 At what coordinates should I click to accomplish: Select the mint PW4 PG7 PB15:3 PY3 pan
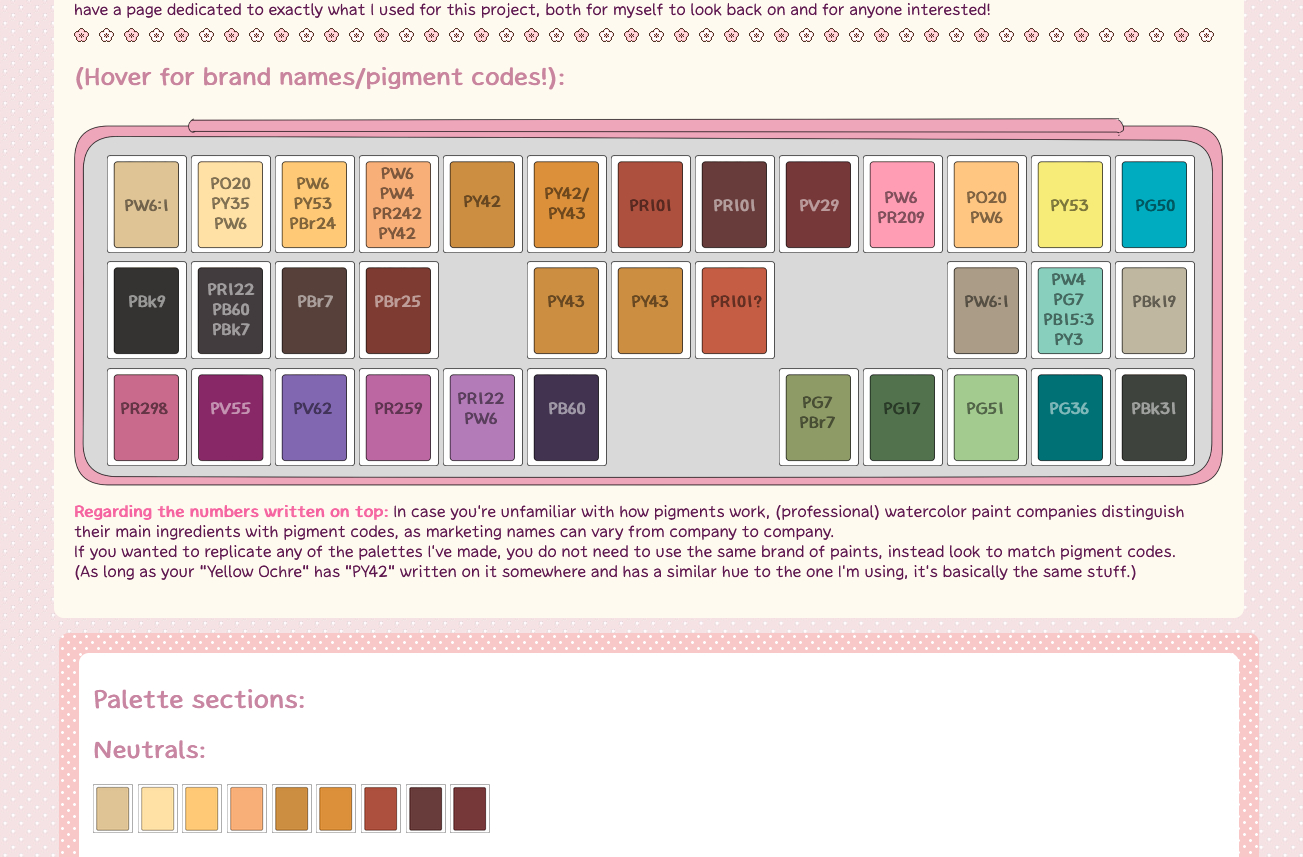click(1070, 311)
